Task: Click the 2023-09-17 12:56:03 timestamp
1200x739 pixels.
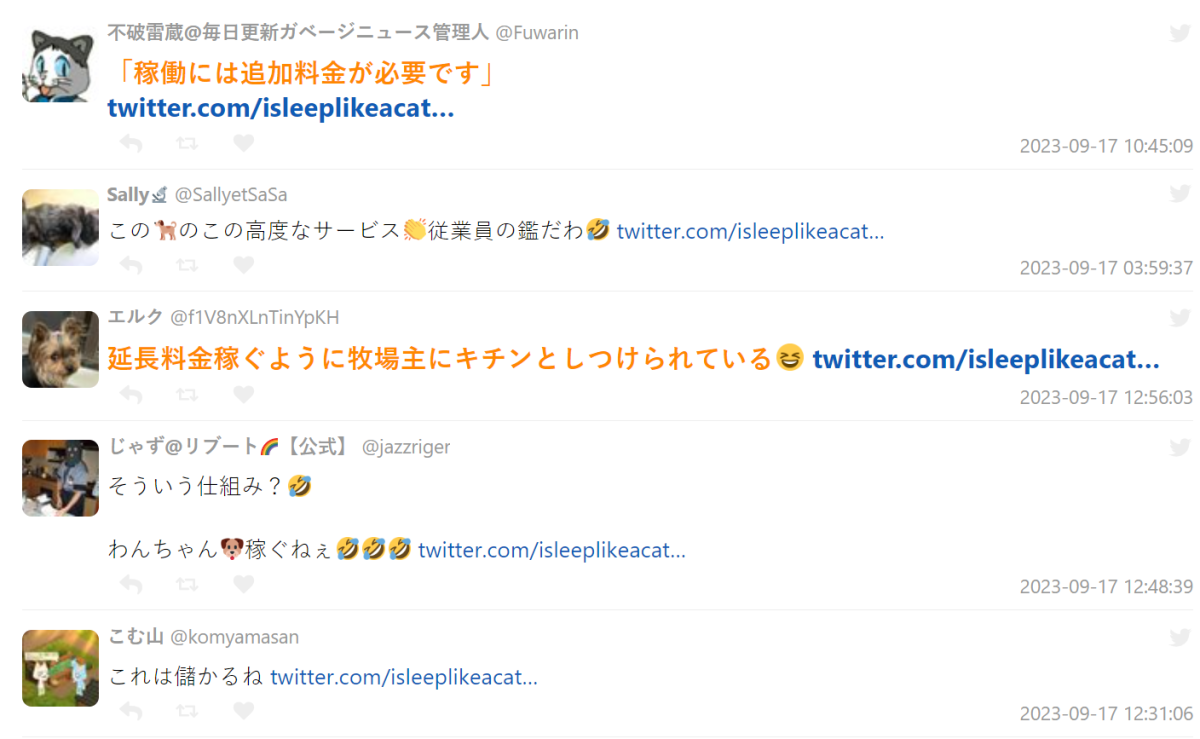Action: click(1106, 397)
